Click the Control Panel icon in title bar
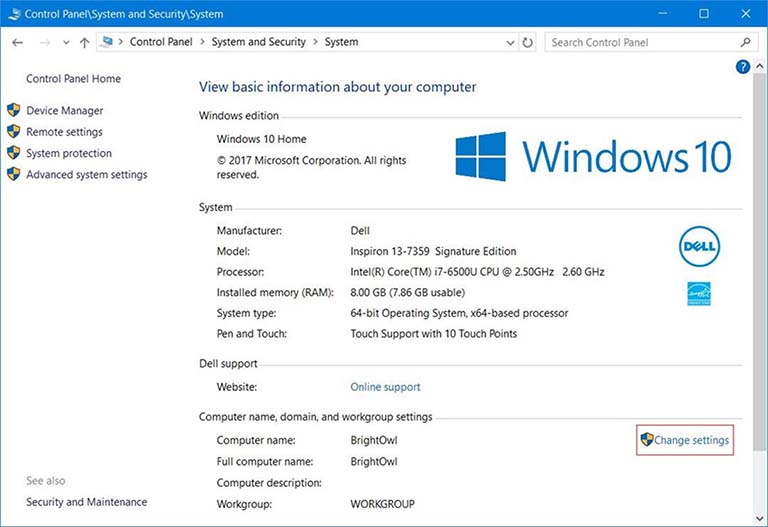Screen dimensions: 768x527 point(15,14)
